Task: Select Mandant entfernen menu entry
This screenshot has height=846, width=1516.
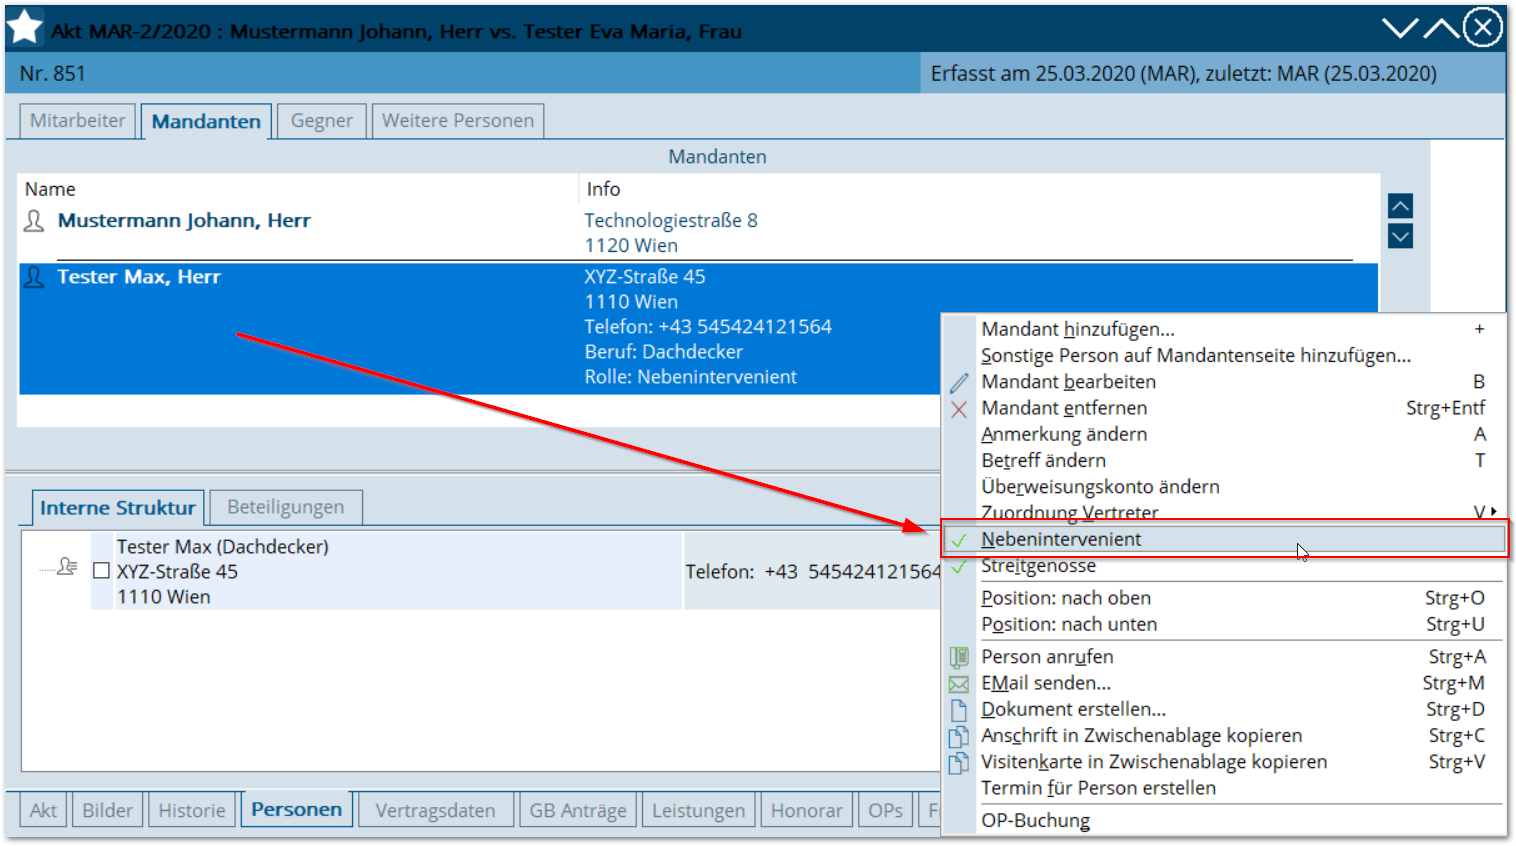Action: pos(1225,408)
